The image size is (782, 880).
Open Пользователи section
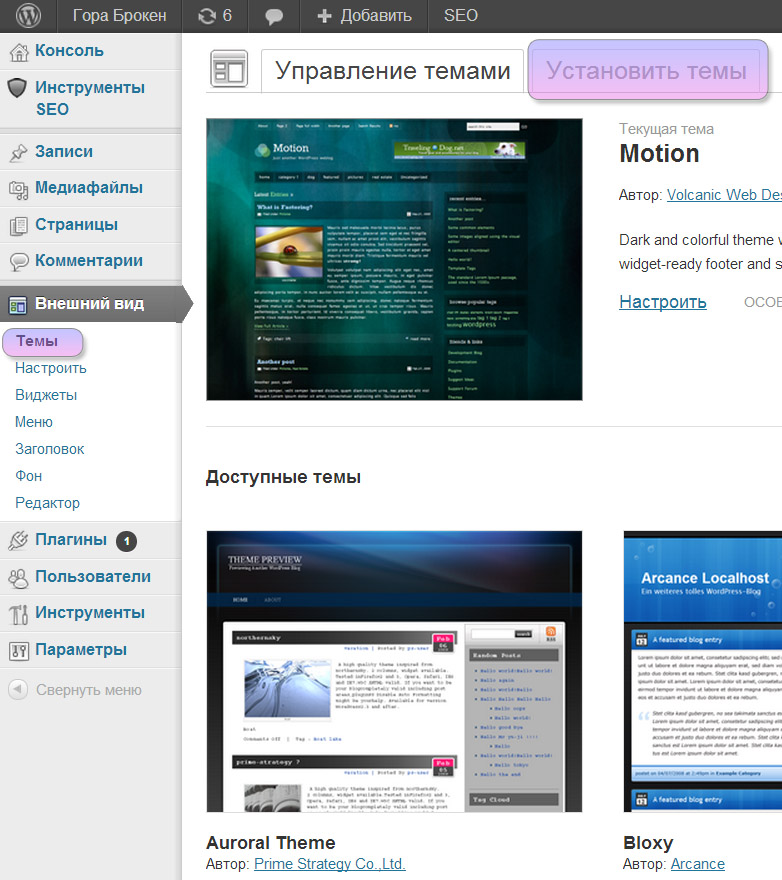(x=93, y=576)
